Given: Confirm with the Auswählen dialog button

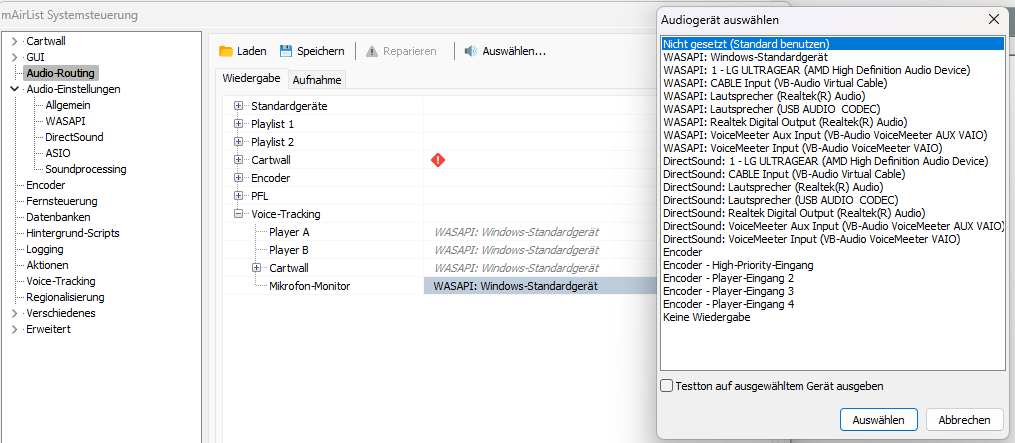Looking at the screenshot, I should (878, 420).
